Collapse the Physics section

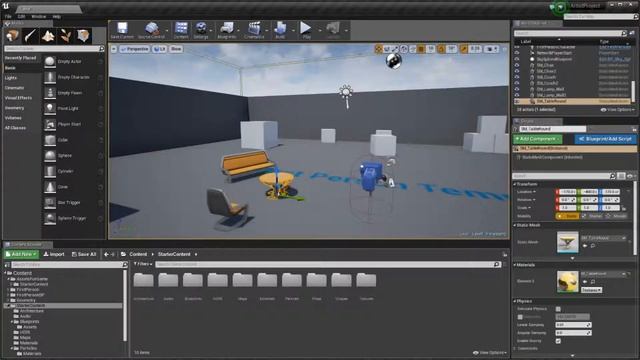tap(515, 301)
